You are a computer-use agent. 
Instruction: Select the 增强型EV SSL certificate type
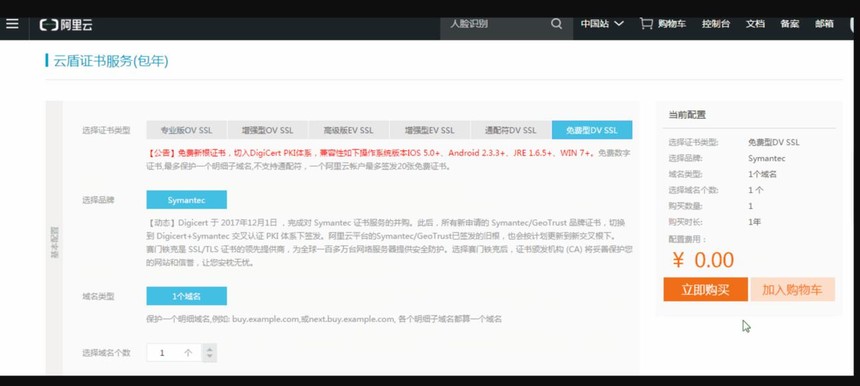click(430, 130)
